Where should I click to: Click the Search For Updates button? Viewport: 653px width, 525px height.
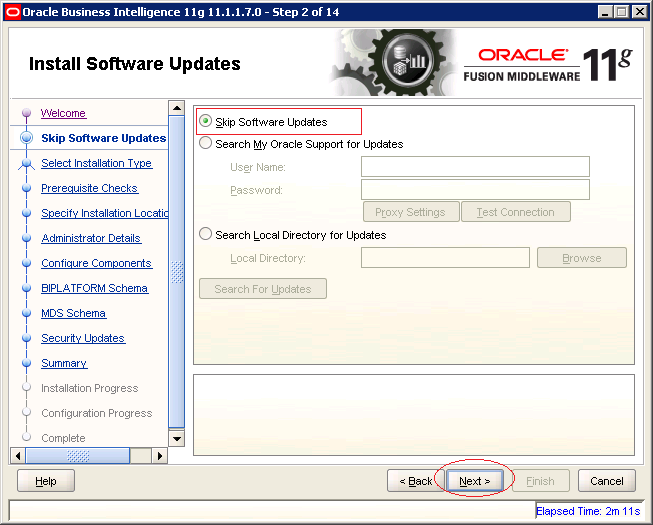pos(263,289)
